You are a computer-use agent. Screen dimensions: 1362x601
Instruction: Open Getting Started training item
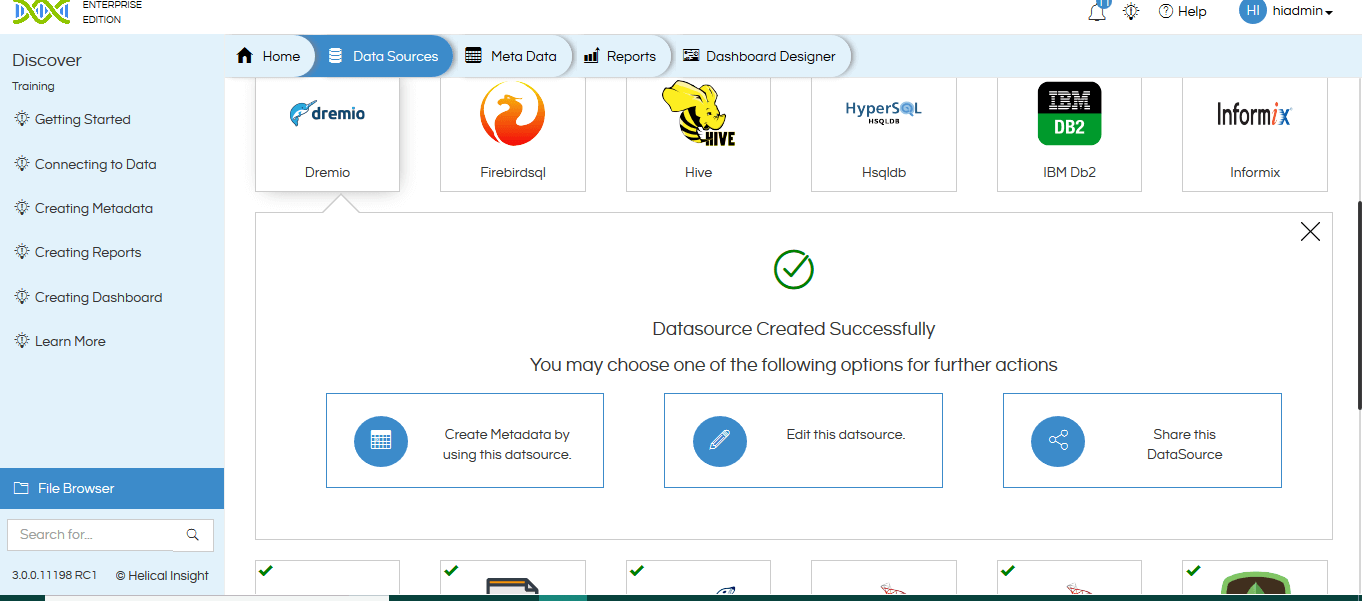[83, 119]
